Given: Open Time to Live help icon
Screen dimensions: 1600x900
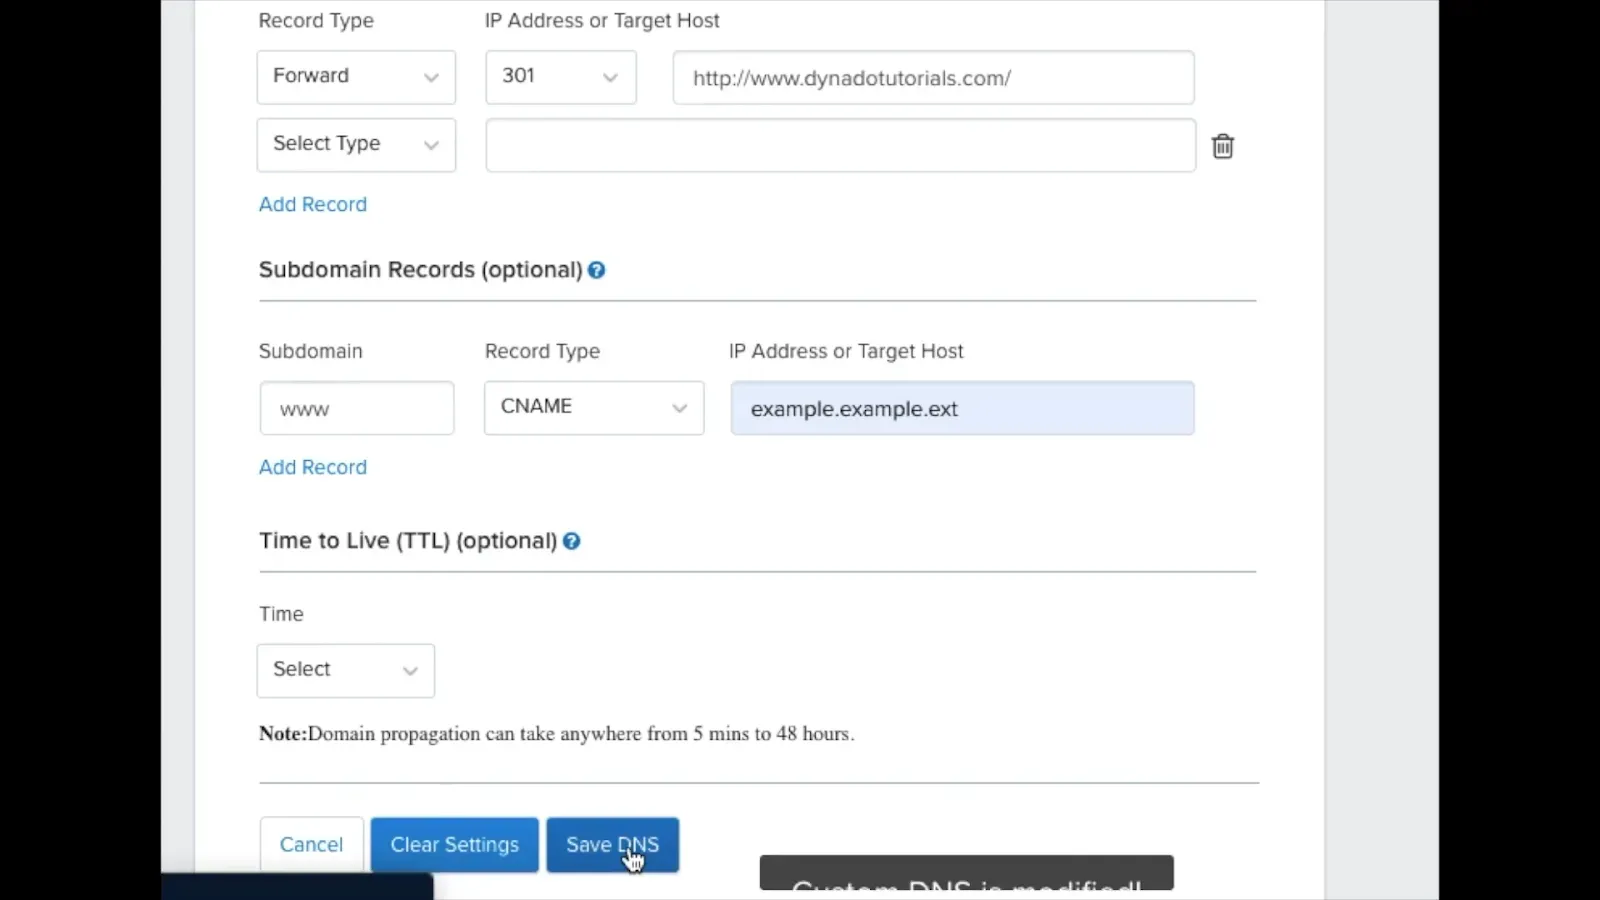Looking at the screenshot, I should pyautogui.click(x=571, y=541).
